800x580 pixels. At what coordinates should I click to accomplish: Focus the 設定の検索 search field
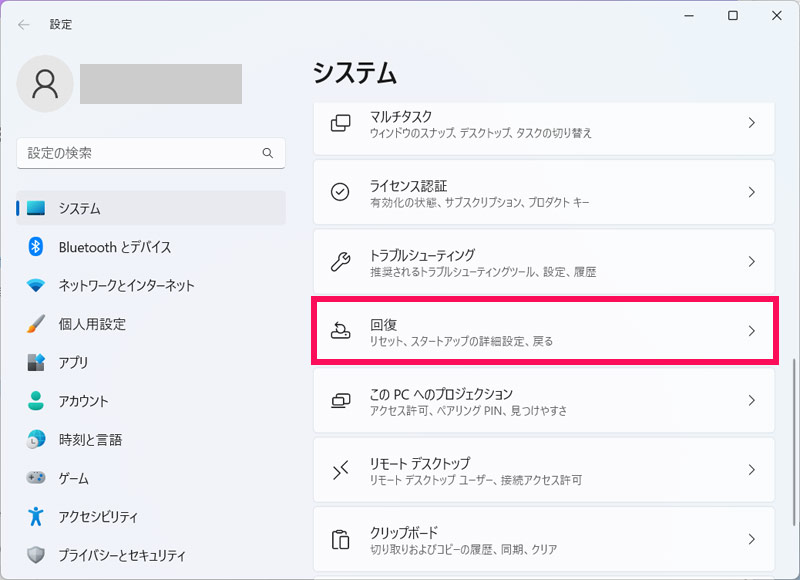[151, 153]
